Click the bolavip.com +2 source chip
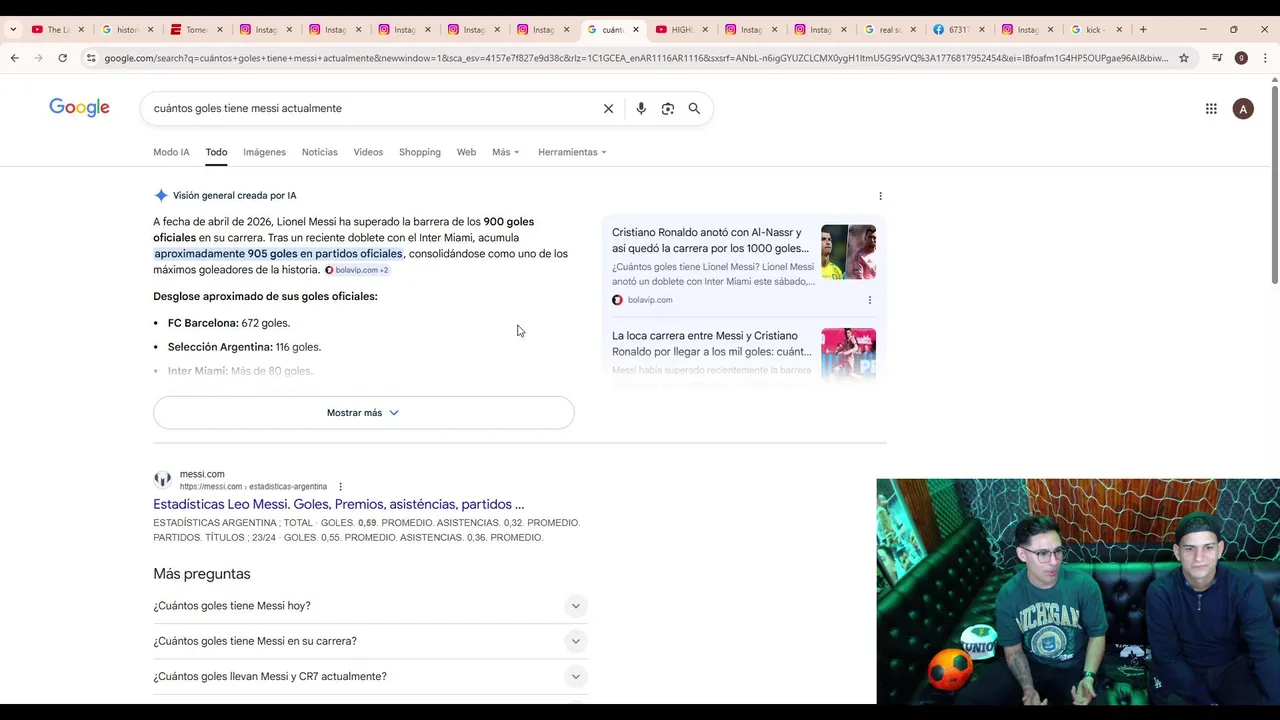1280x720 pixels. coord(356,270)
